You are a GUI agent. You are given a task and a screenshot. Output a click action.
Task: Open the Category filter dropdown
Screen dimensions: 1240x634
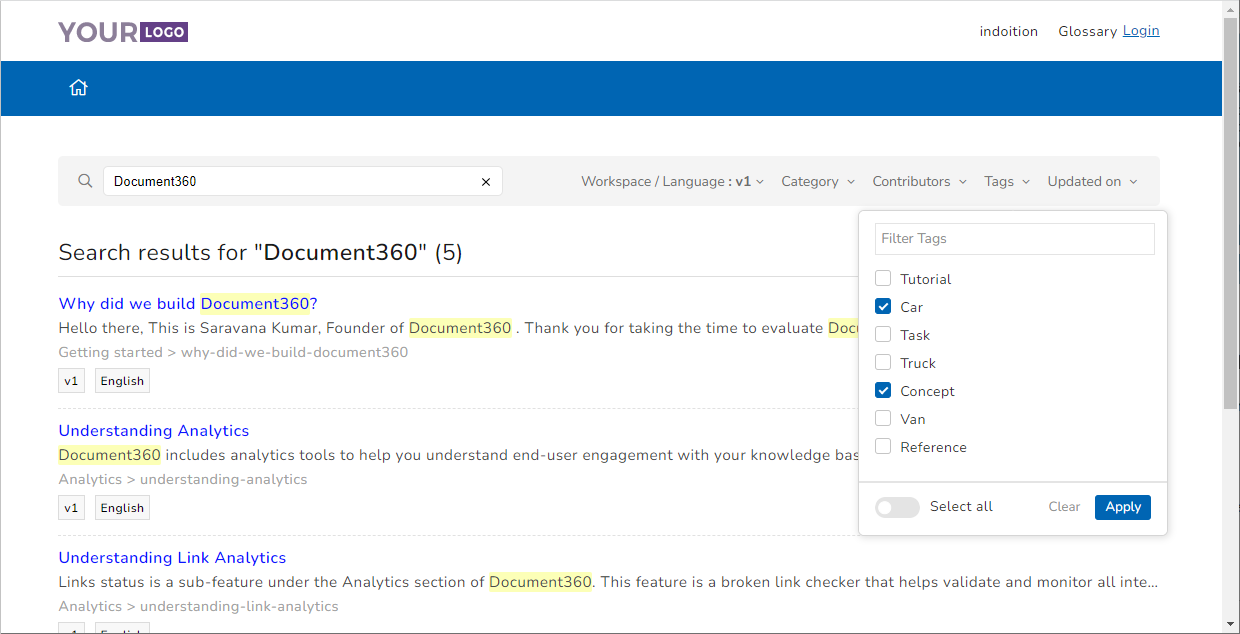point(818,181)
